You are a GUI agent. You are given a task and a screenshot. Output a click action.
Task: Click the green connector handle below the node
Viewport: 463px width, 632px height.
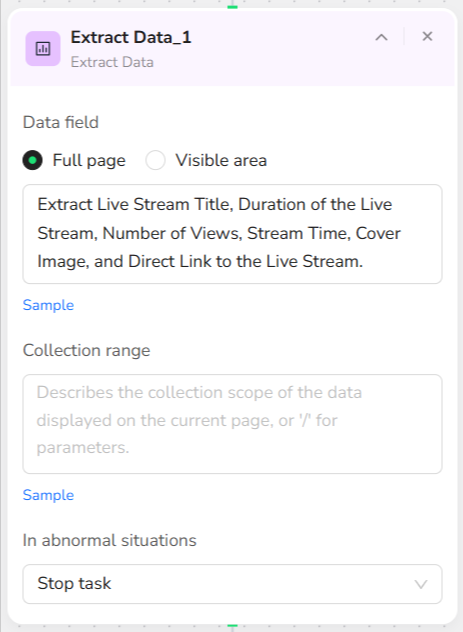click(x=233, y=626)
